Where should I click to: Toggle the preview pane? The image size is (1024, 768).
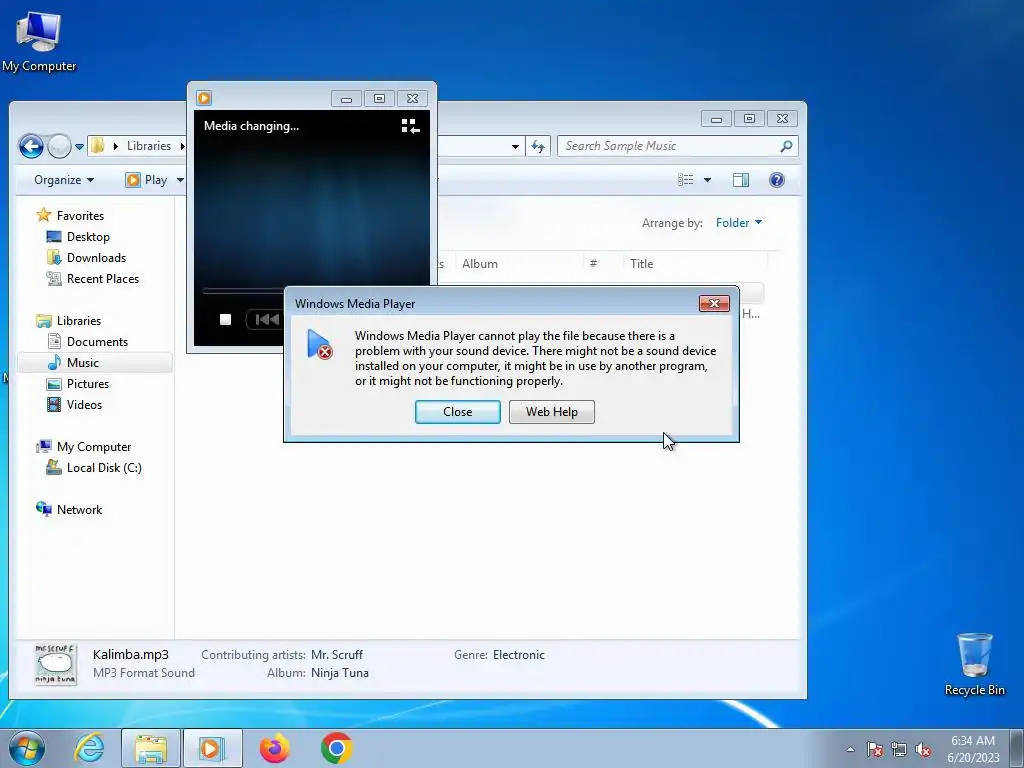[x=741, y=180]
